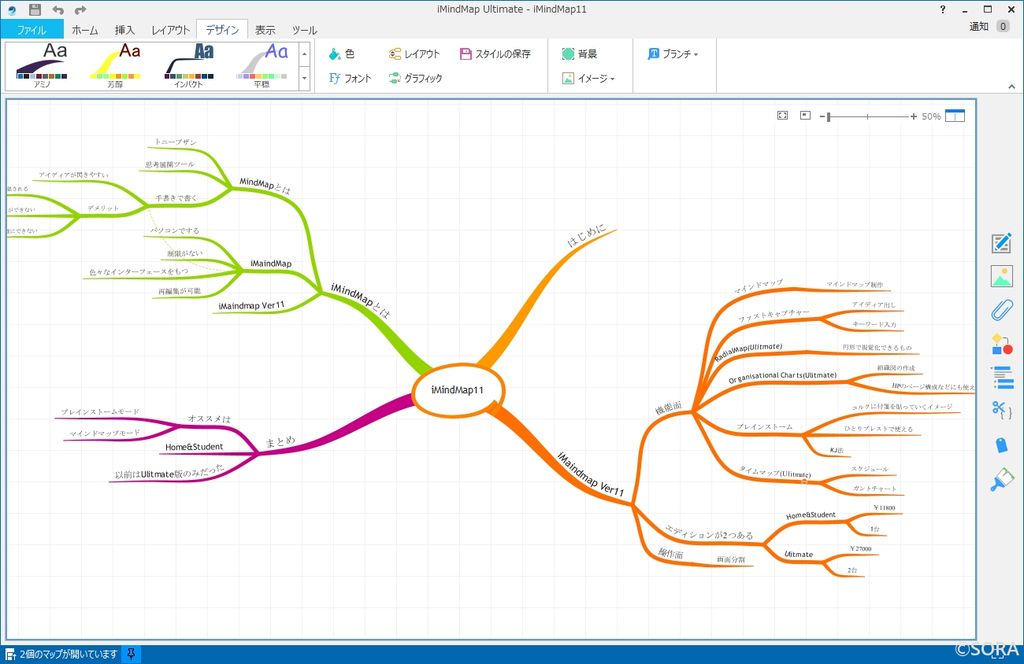1024x664 pixels.
Task: Open the ホーム ribbon tab
Action: tap(83, 29)
